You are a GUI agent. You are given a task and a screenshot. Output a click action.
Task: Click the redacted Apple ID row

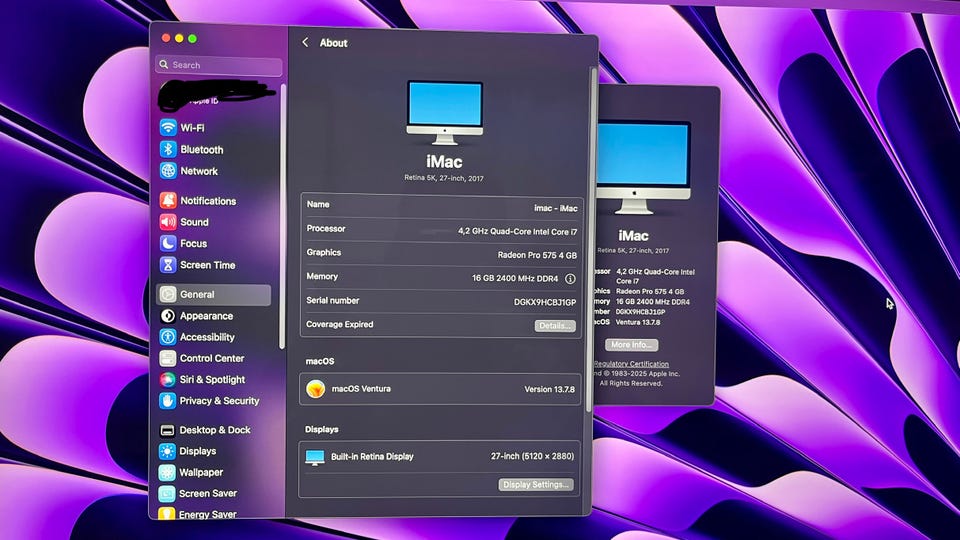217,96
